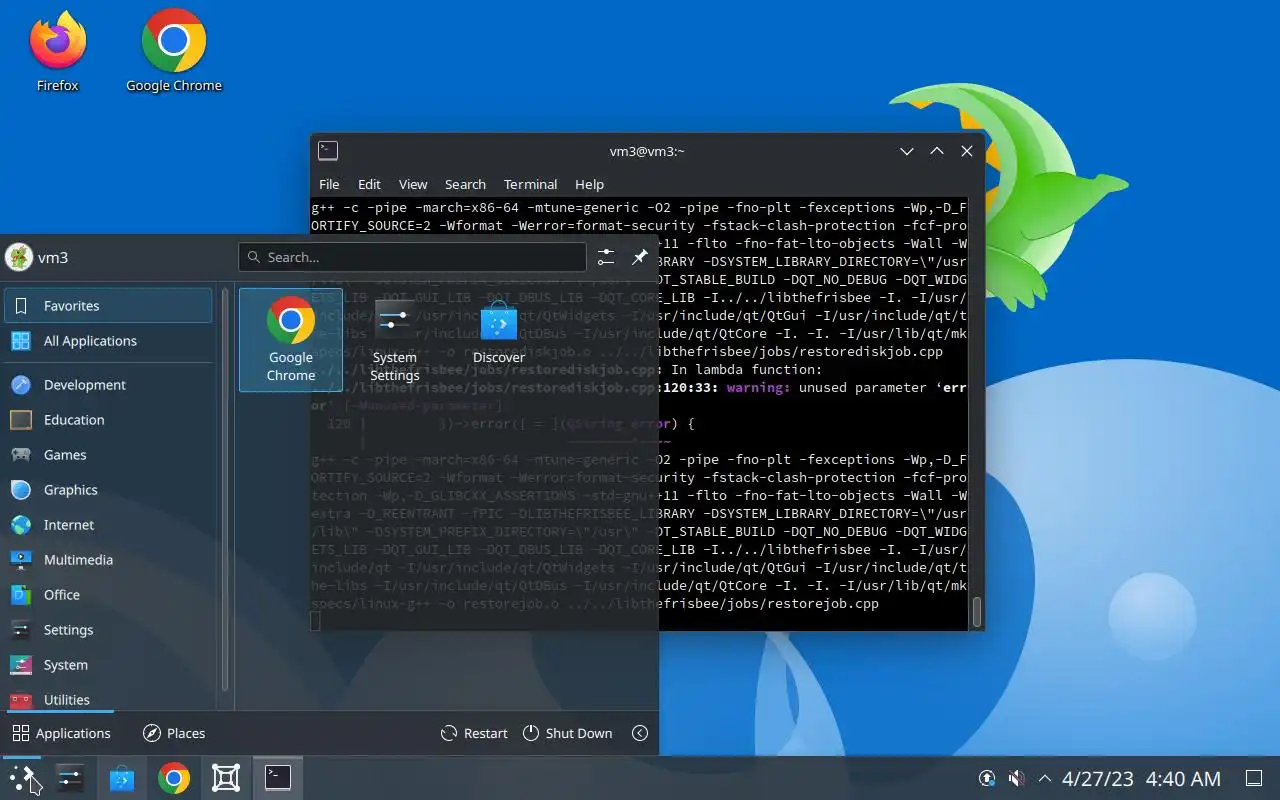
Task: Select the Favorites category
Action: pyautogui.click(x=108, y=306)
